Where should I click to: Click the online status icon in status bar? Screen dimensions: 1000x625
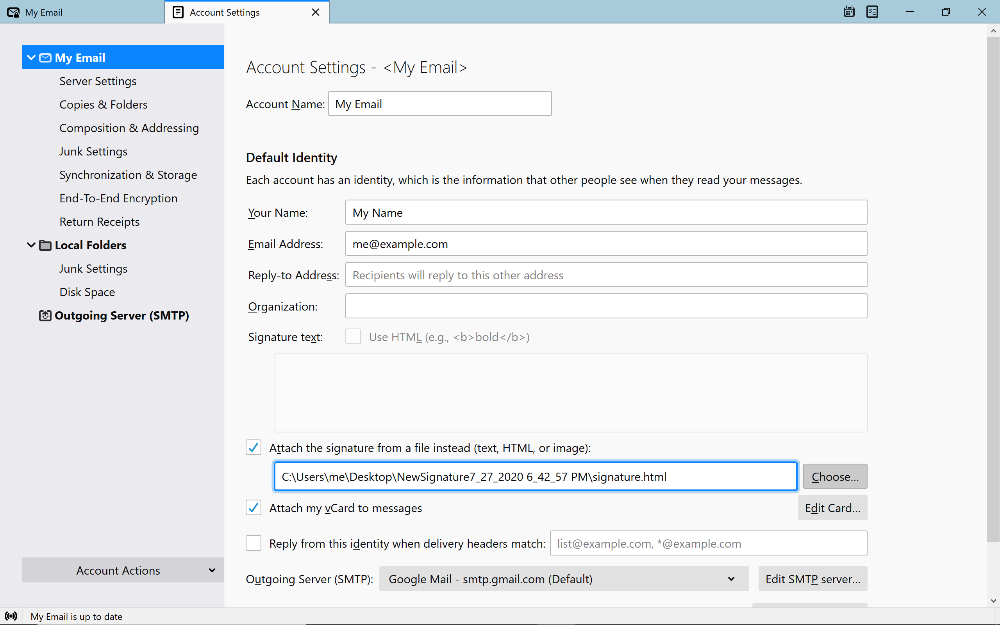click(x=11, y=616)
